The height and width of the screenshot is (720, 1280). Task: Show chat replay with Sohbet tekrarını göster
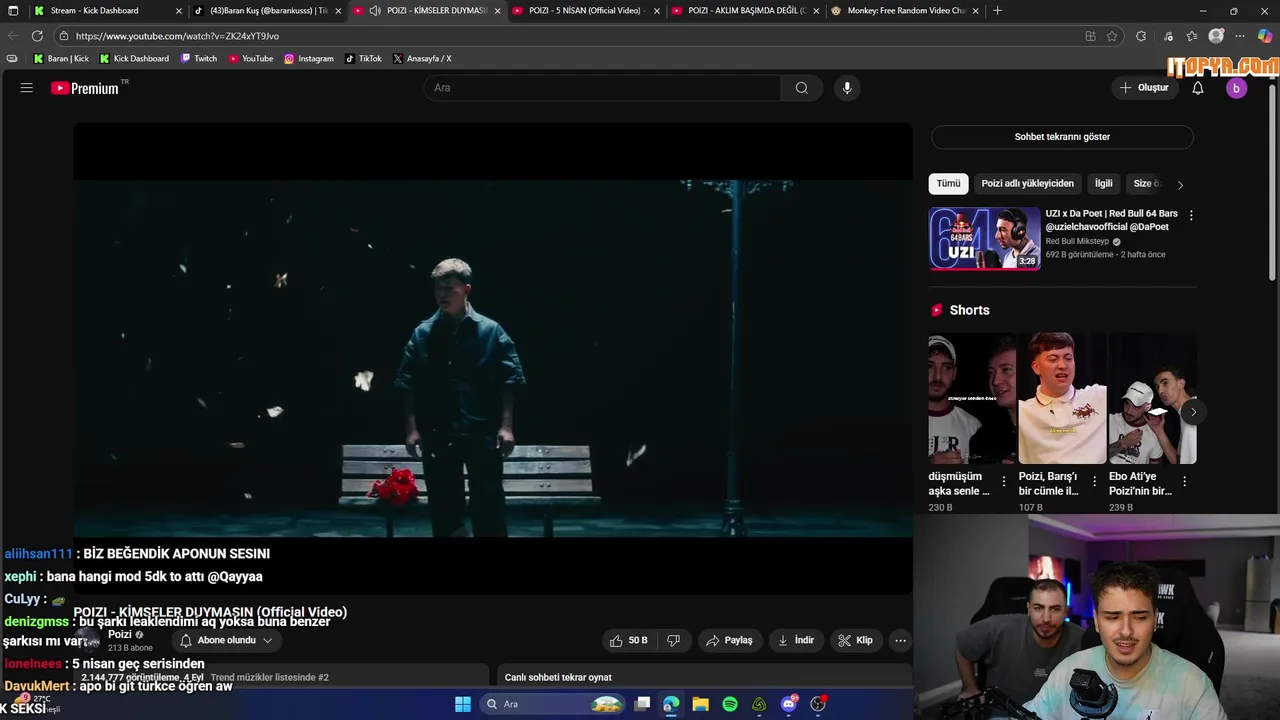tap(1062, 137)
